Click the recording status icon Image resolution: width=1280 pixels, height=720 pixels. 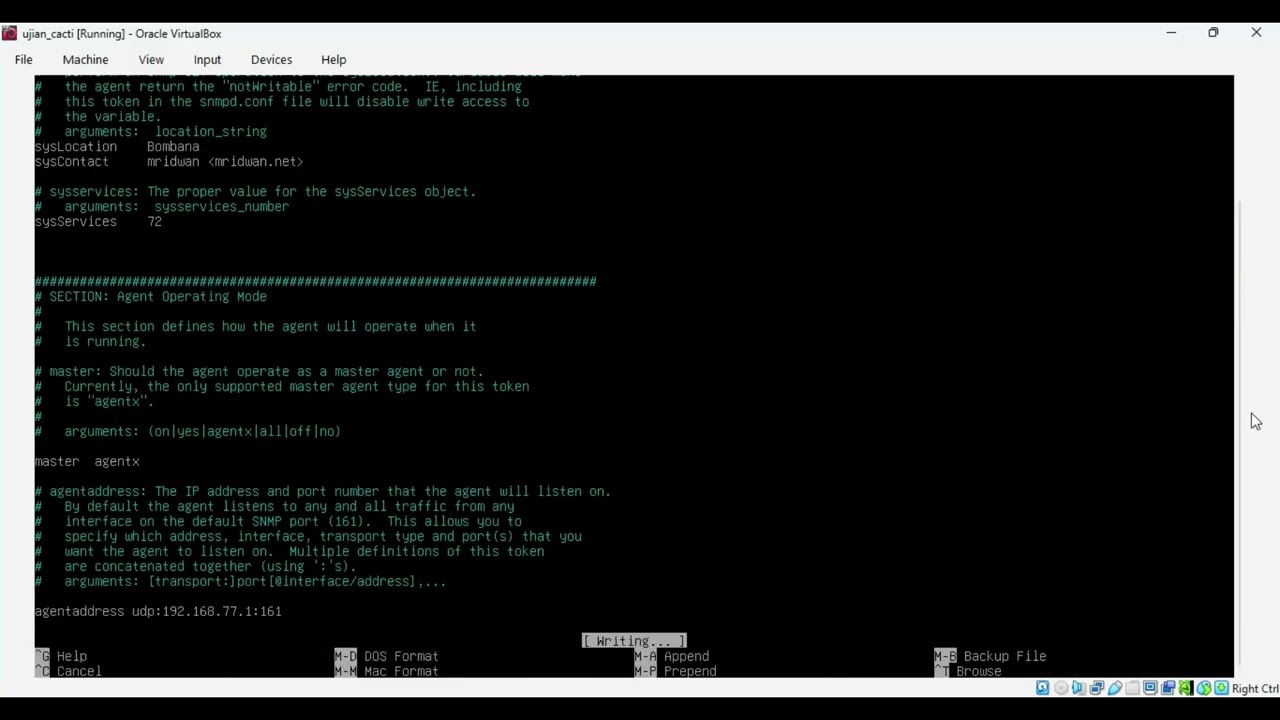pos(1168,688)
